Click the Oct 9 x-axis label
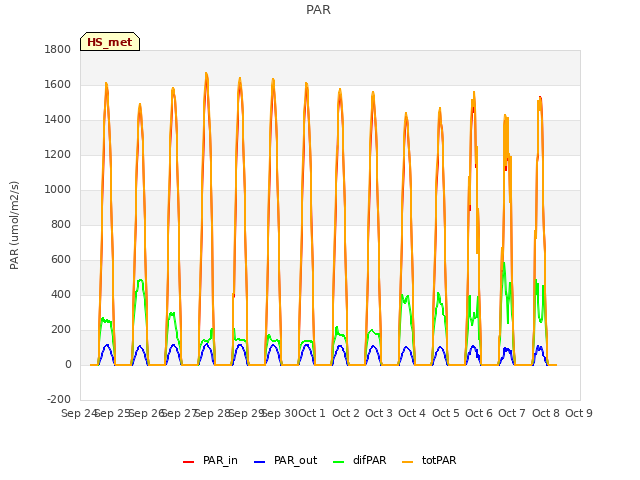The width and height of the screenshot is (640, 480). [x=579, y=413]
